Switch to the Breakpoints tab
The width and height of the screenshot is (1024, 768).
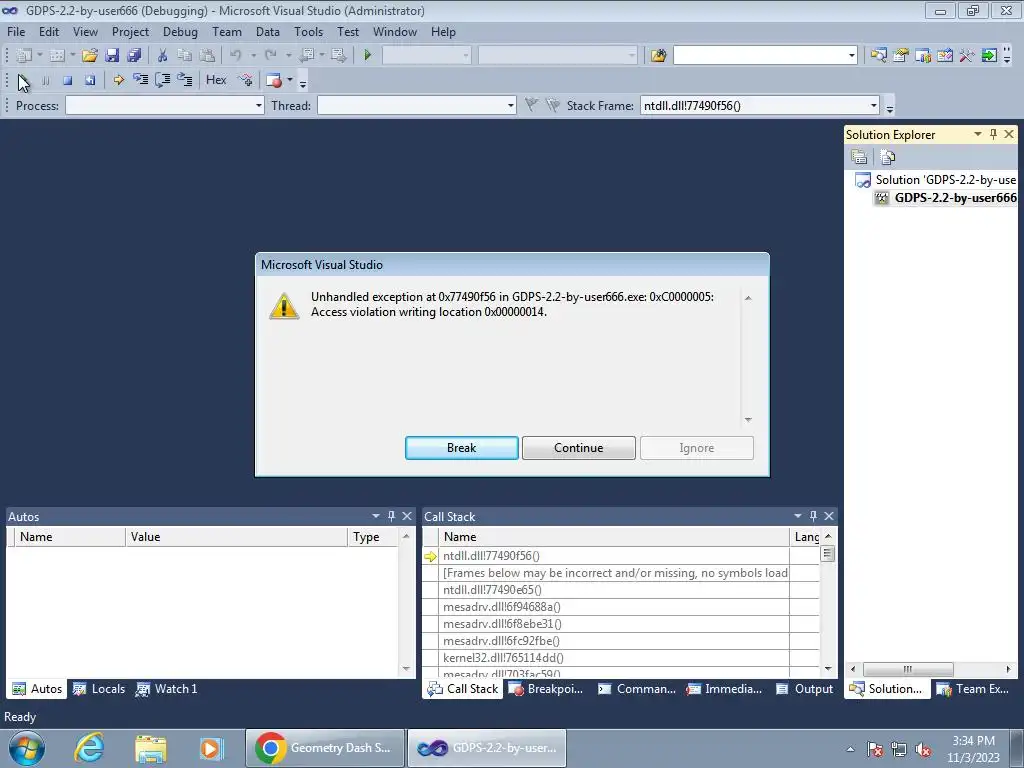[x=546, y=688]
